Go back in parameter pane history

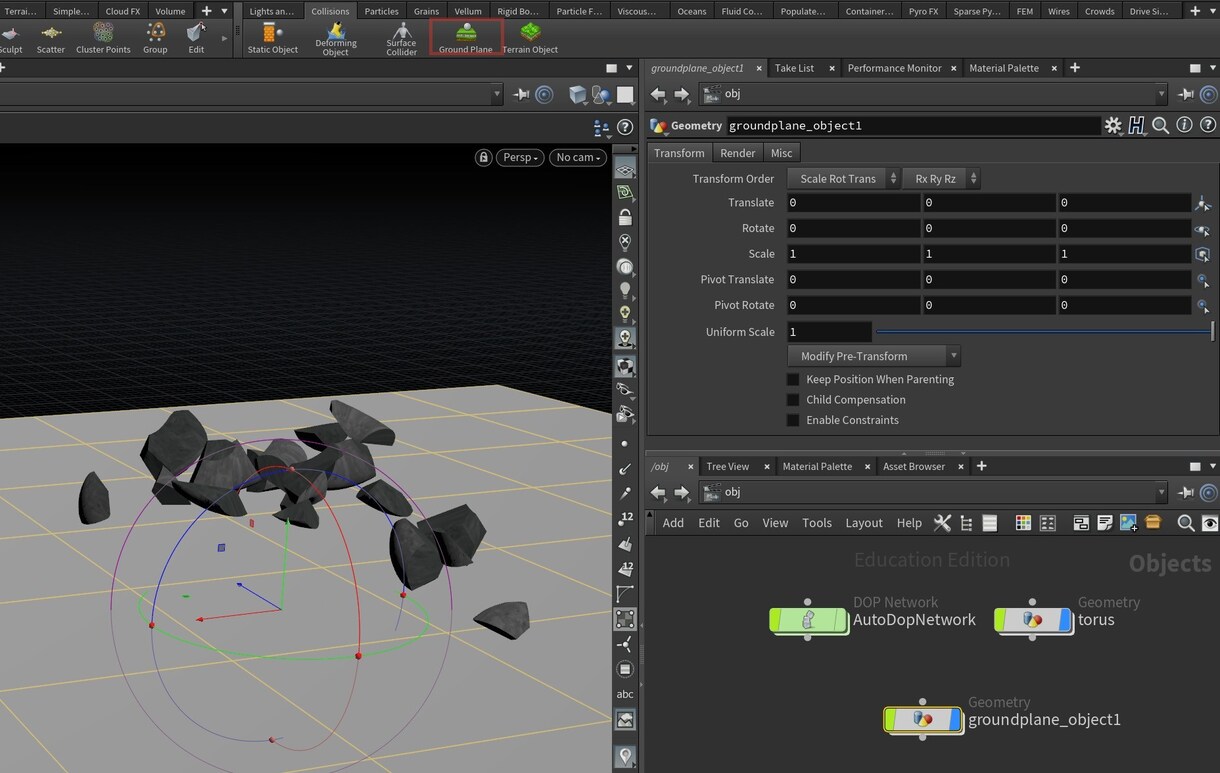click(658, 94)
